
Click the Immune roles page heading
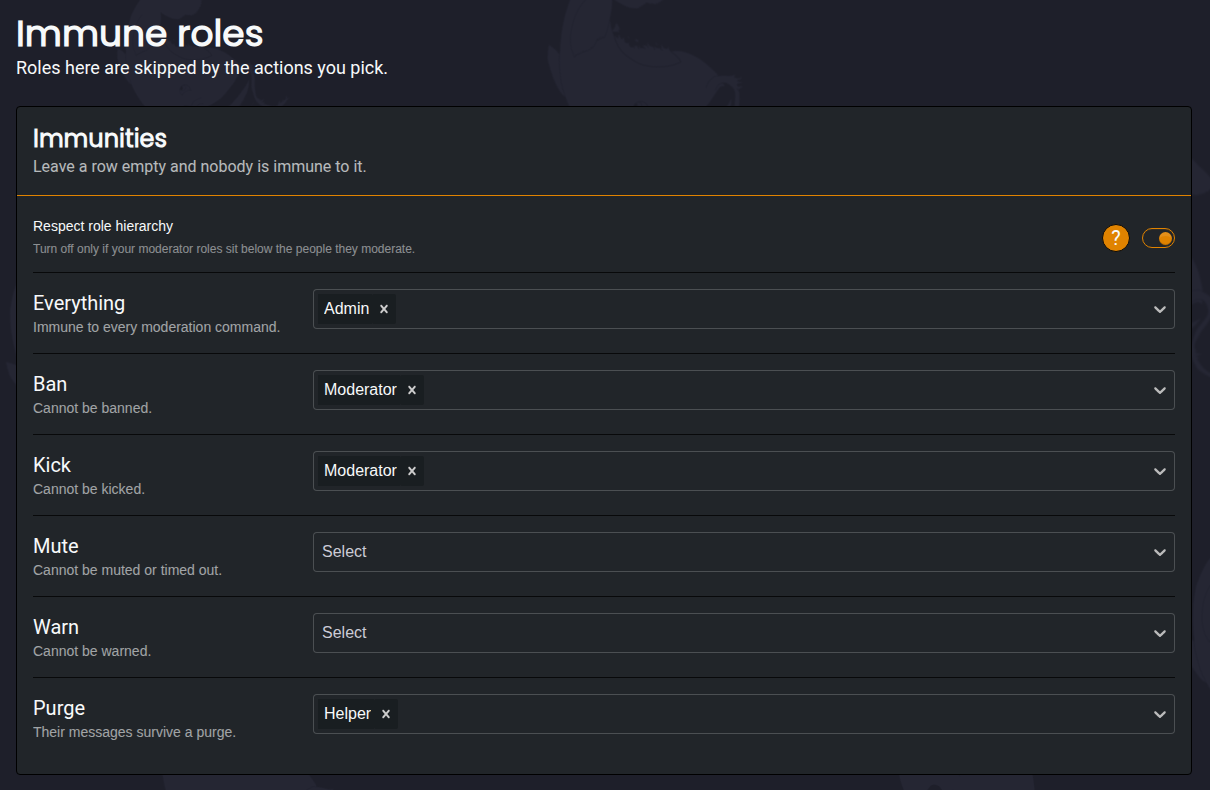tap(140, 34)
